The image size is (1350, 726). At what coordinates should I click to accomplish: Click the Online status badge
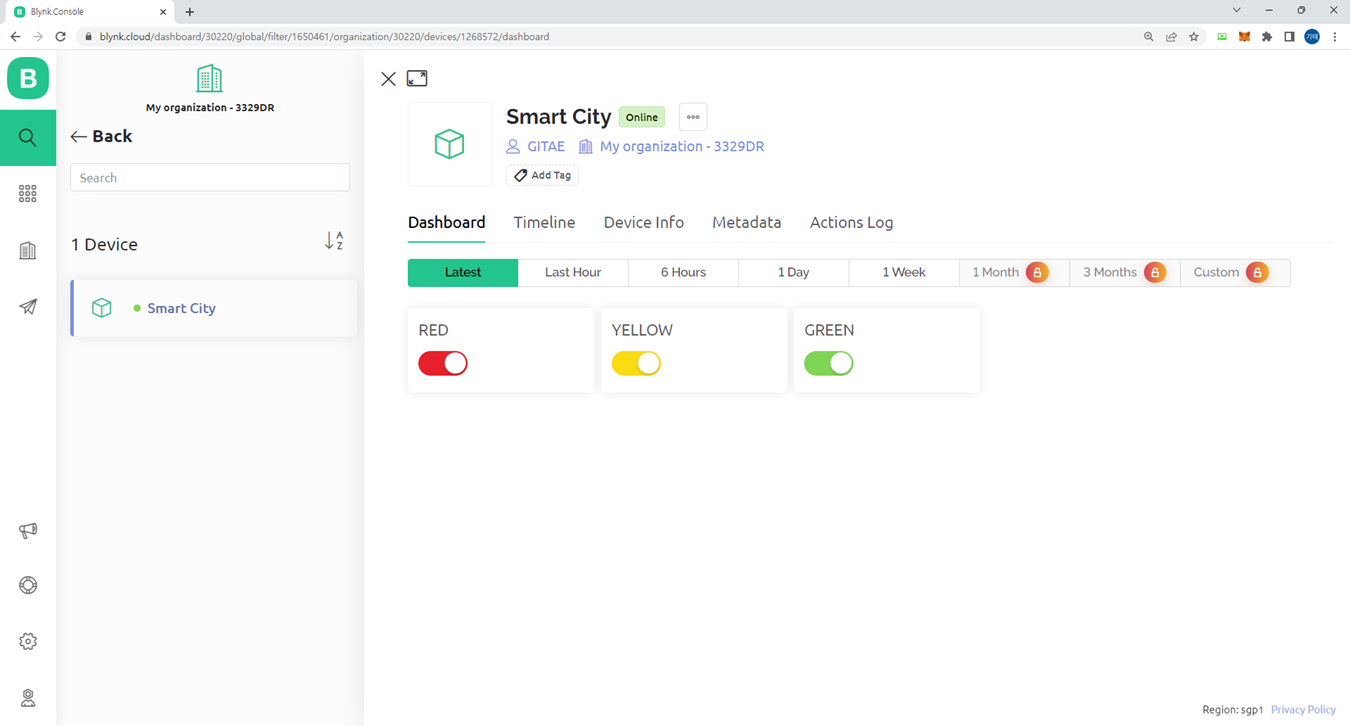coord(642,117)
